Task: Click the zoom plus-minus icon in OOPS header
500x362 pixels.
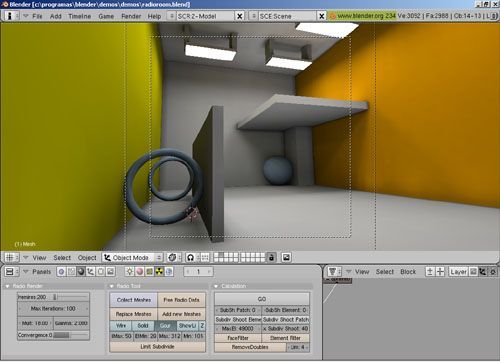Action: click(430, 272)
